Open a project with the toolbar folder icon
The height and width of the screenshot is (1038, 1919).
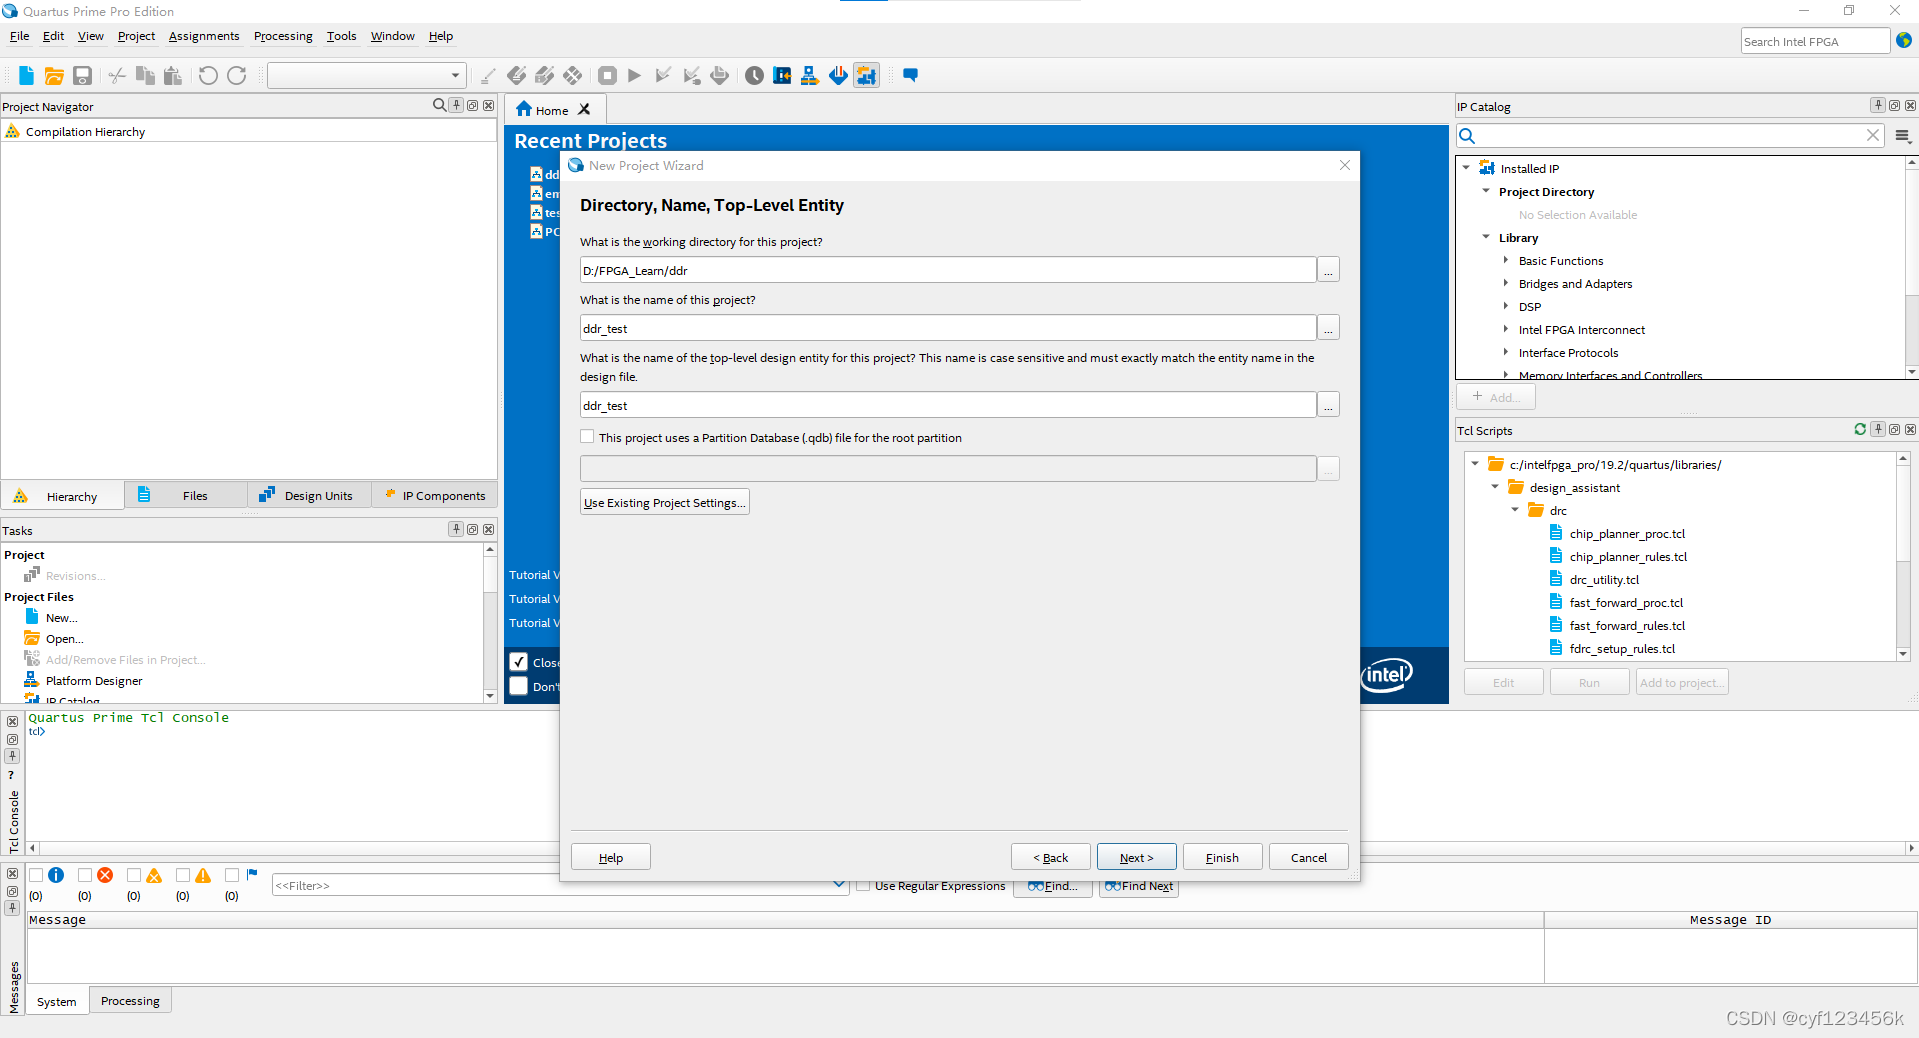coord(54,75)
